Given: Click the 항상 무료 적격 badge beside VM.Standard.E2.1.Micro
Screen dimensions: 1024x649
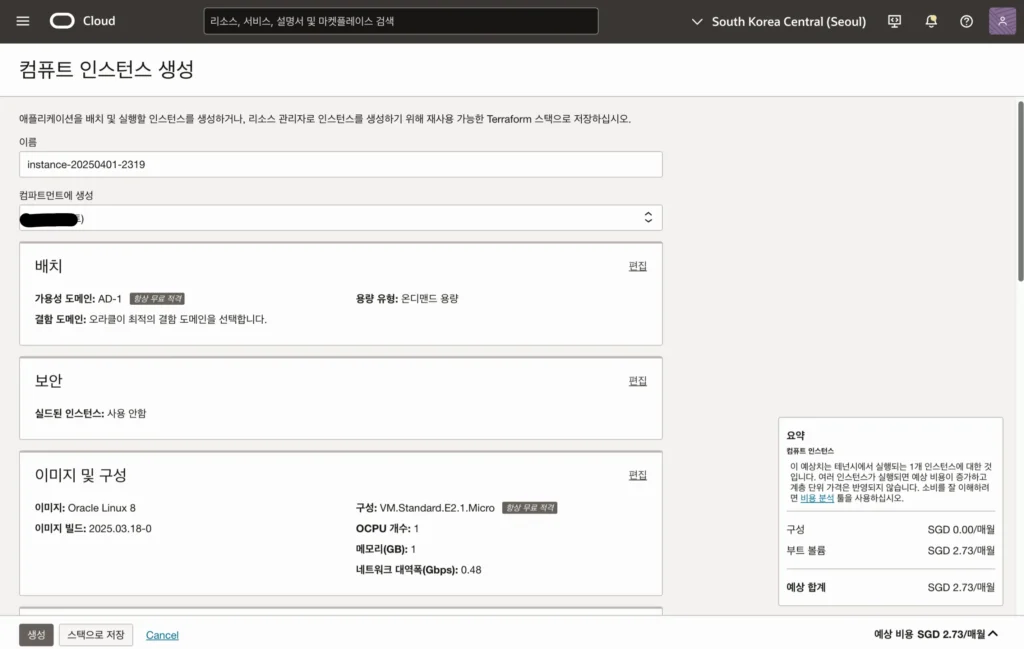Looking at the screenshot, I should [529, 508].
